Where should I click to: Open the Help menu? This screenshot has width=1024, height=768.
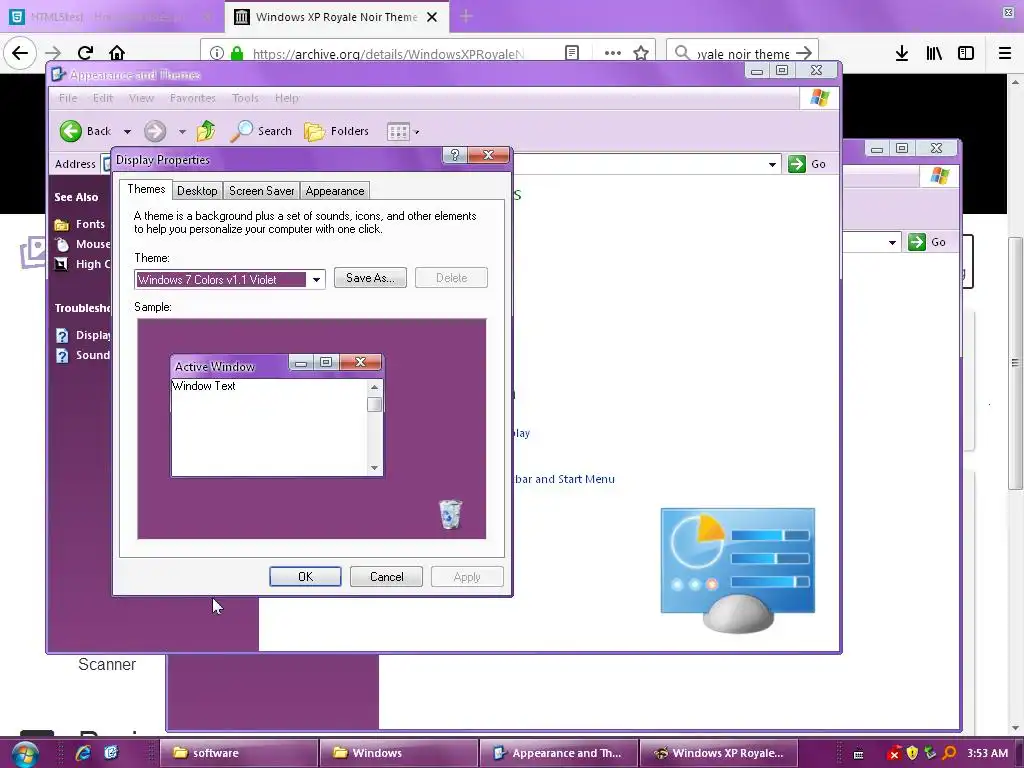tap(287, 98)
